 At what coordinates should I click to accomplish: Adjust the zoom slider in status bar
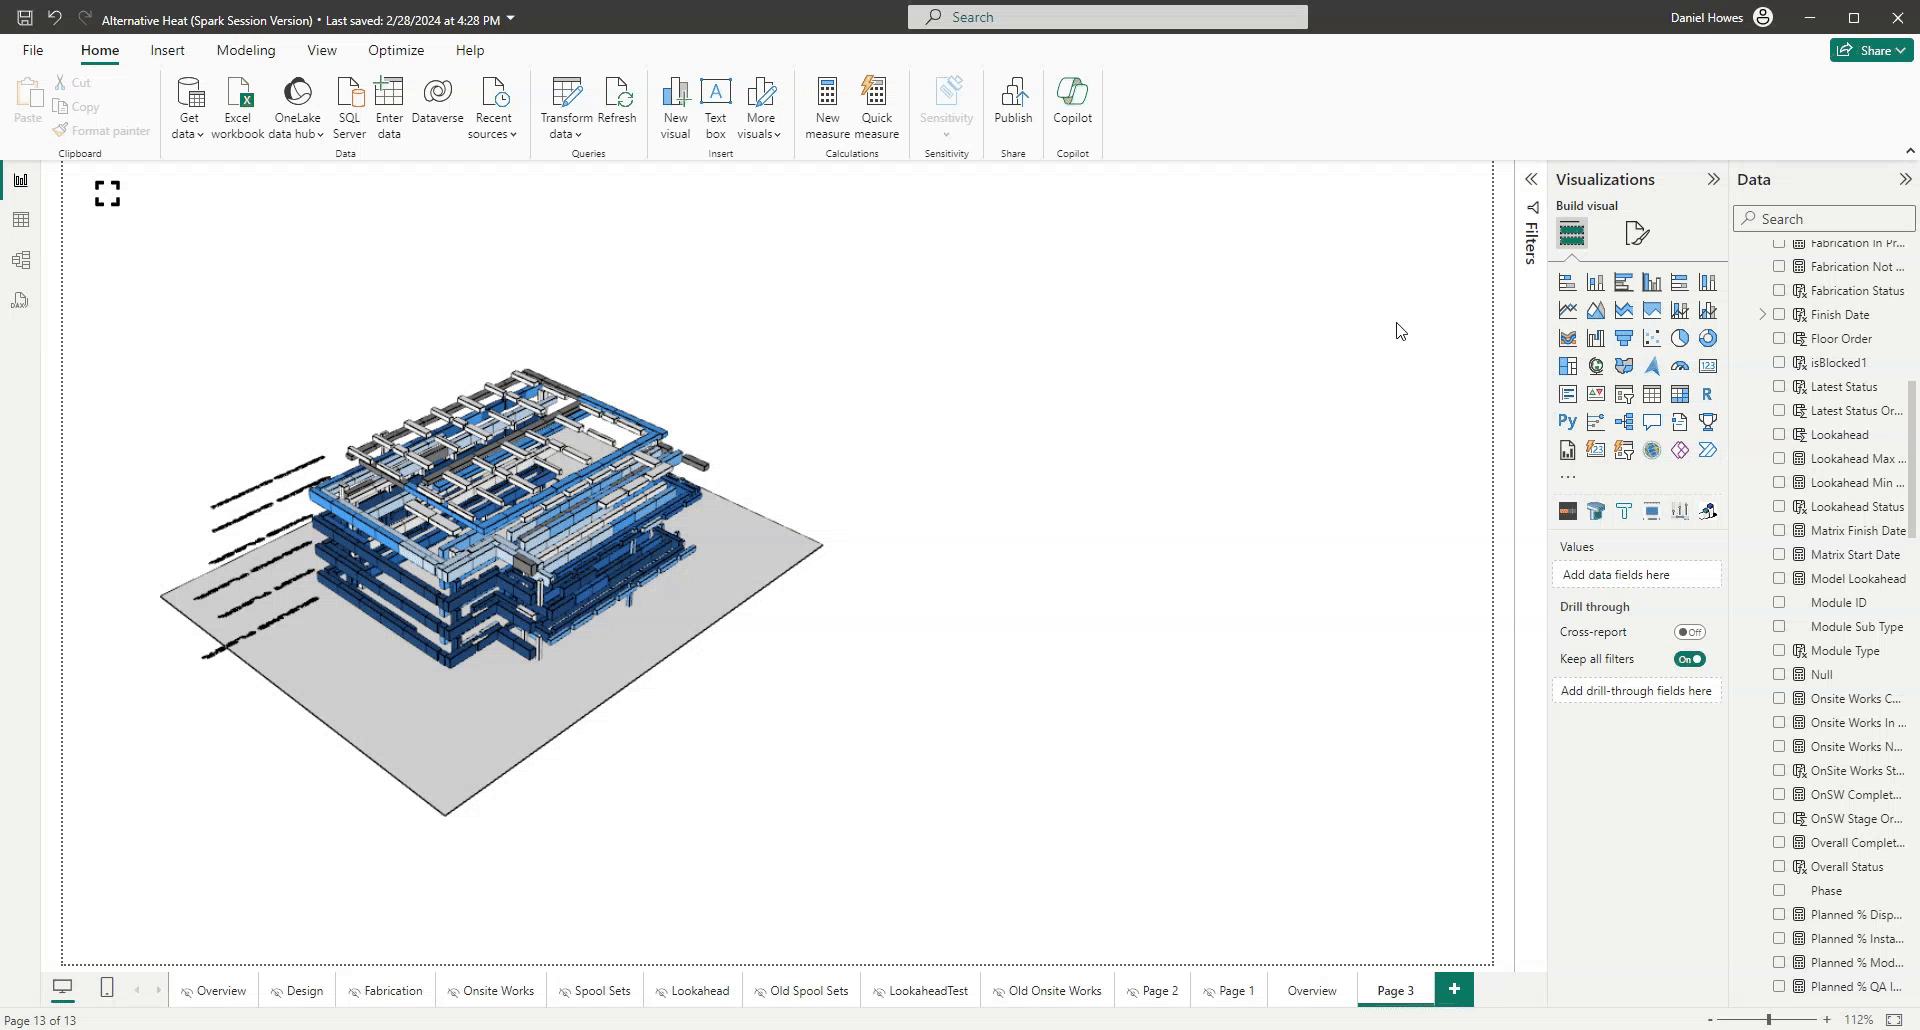[x=1768, y=1019]
